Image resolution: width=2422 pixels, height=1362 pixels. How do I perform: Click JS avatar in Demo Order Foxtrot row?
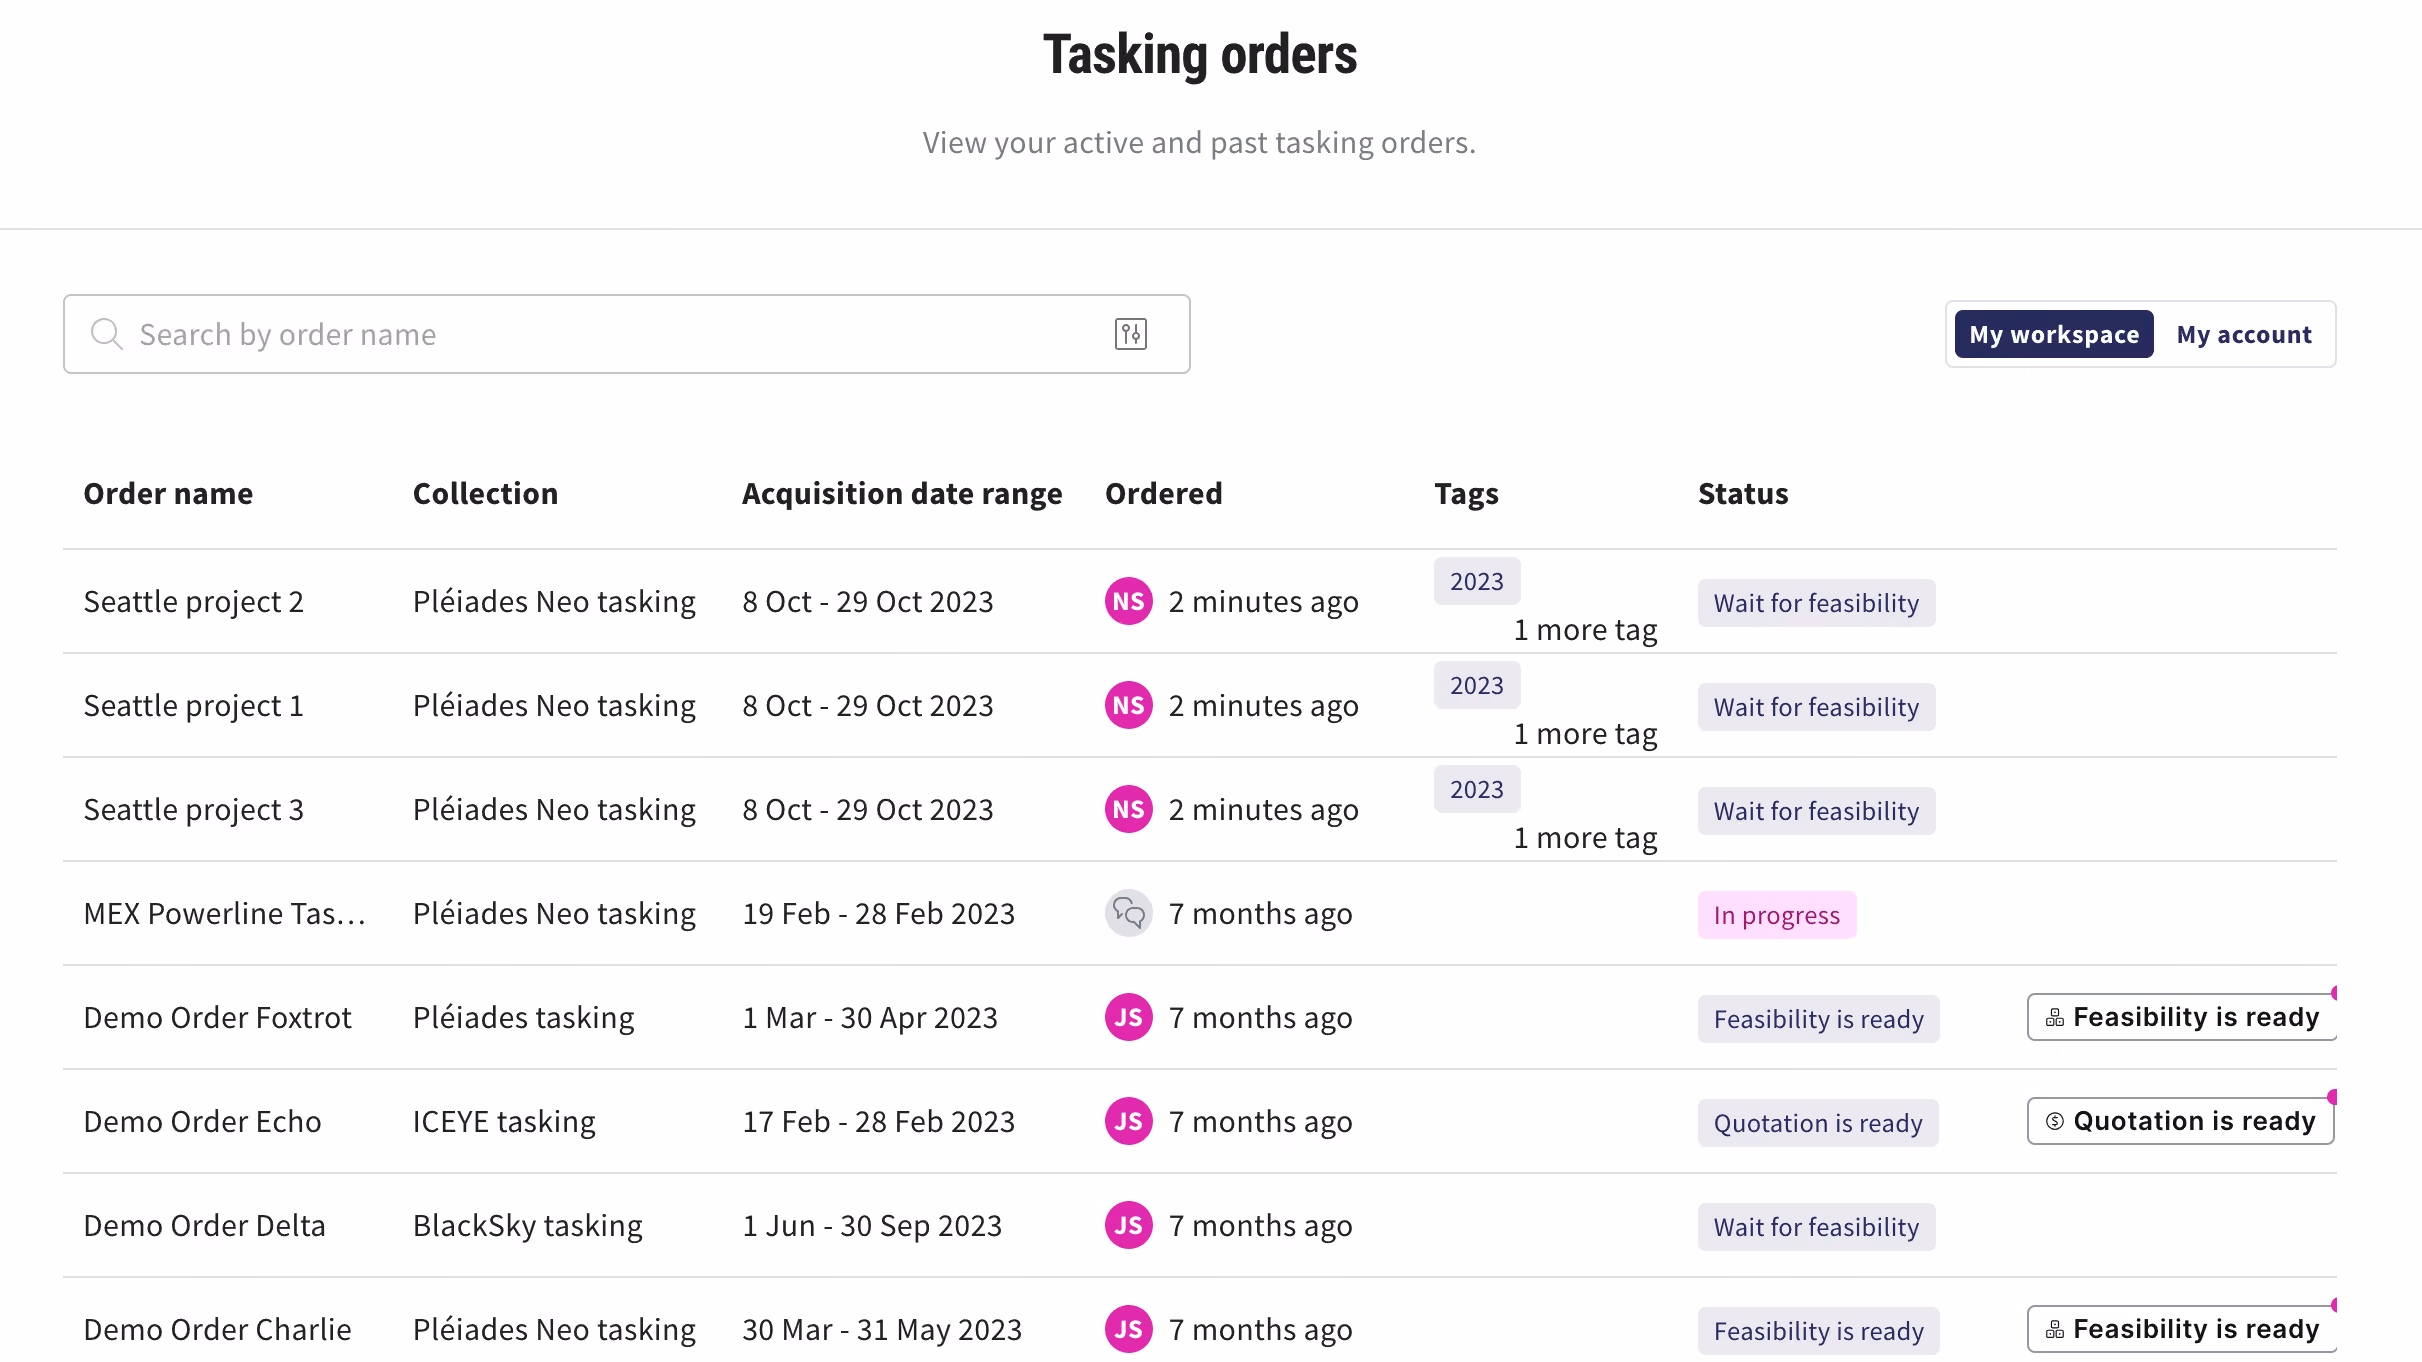coord(1128,1017)
